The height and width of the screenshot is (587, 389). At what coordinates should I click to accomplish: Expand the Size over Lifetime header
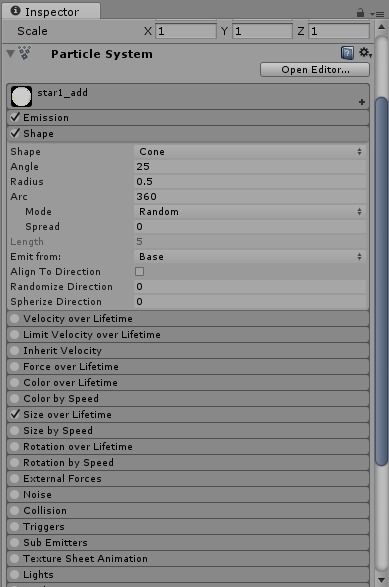tap(188, 414)
